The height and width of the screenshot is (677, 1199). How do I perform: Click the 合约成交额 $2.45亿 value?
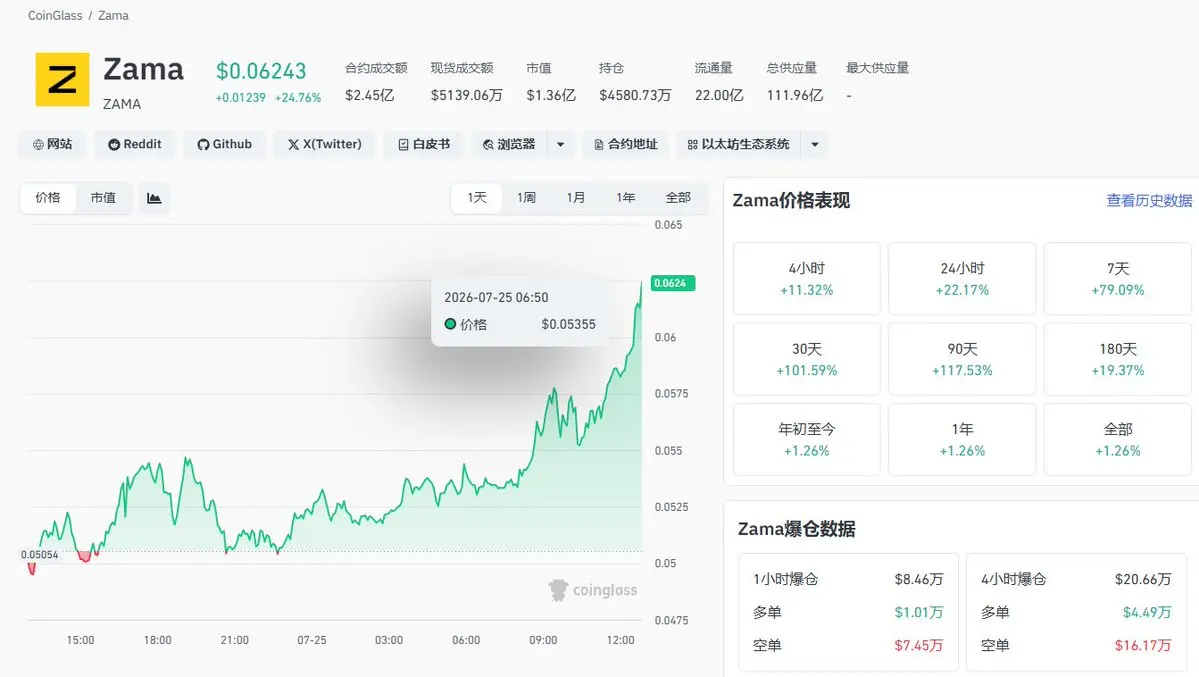coord(369,95)
